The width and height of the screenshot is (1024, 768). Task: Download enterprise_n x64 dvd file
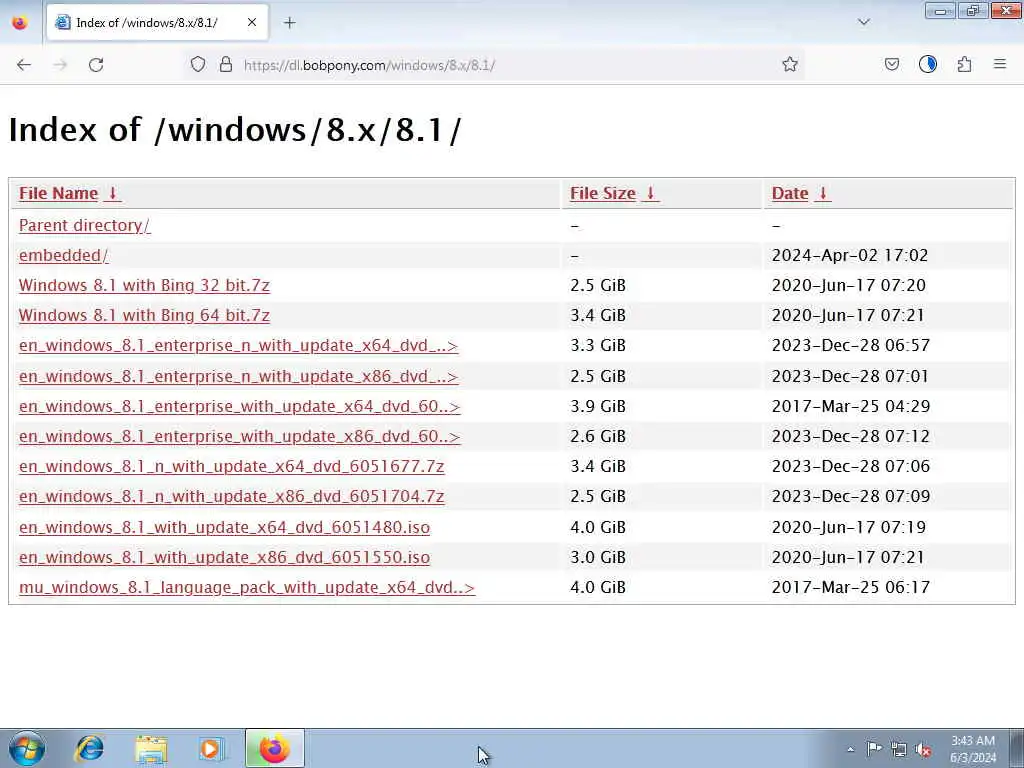tap(238, 345)
